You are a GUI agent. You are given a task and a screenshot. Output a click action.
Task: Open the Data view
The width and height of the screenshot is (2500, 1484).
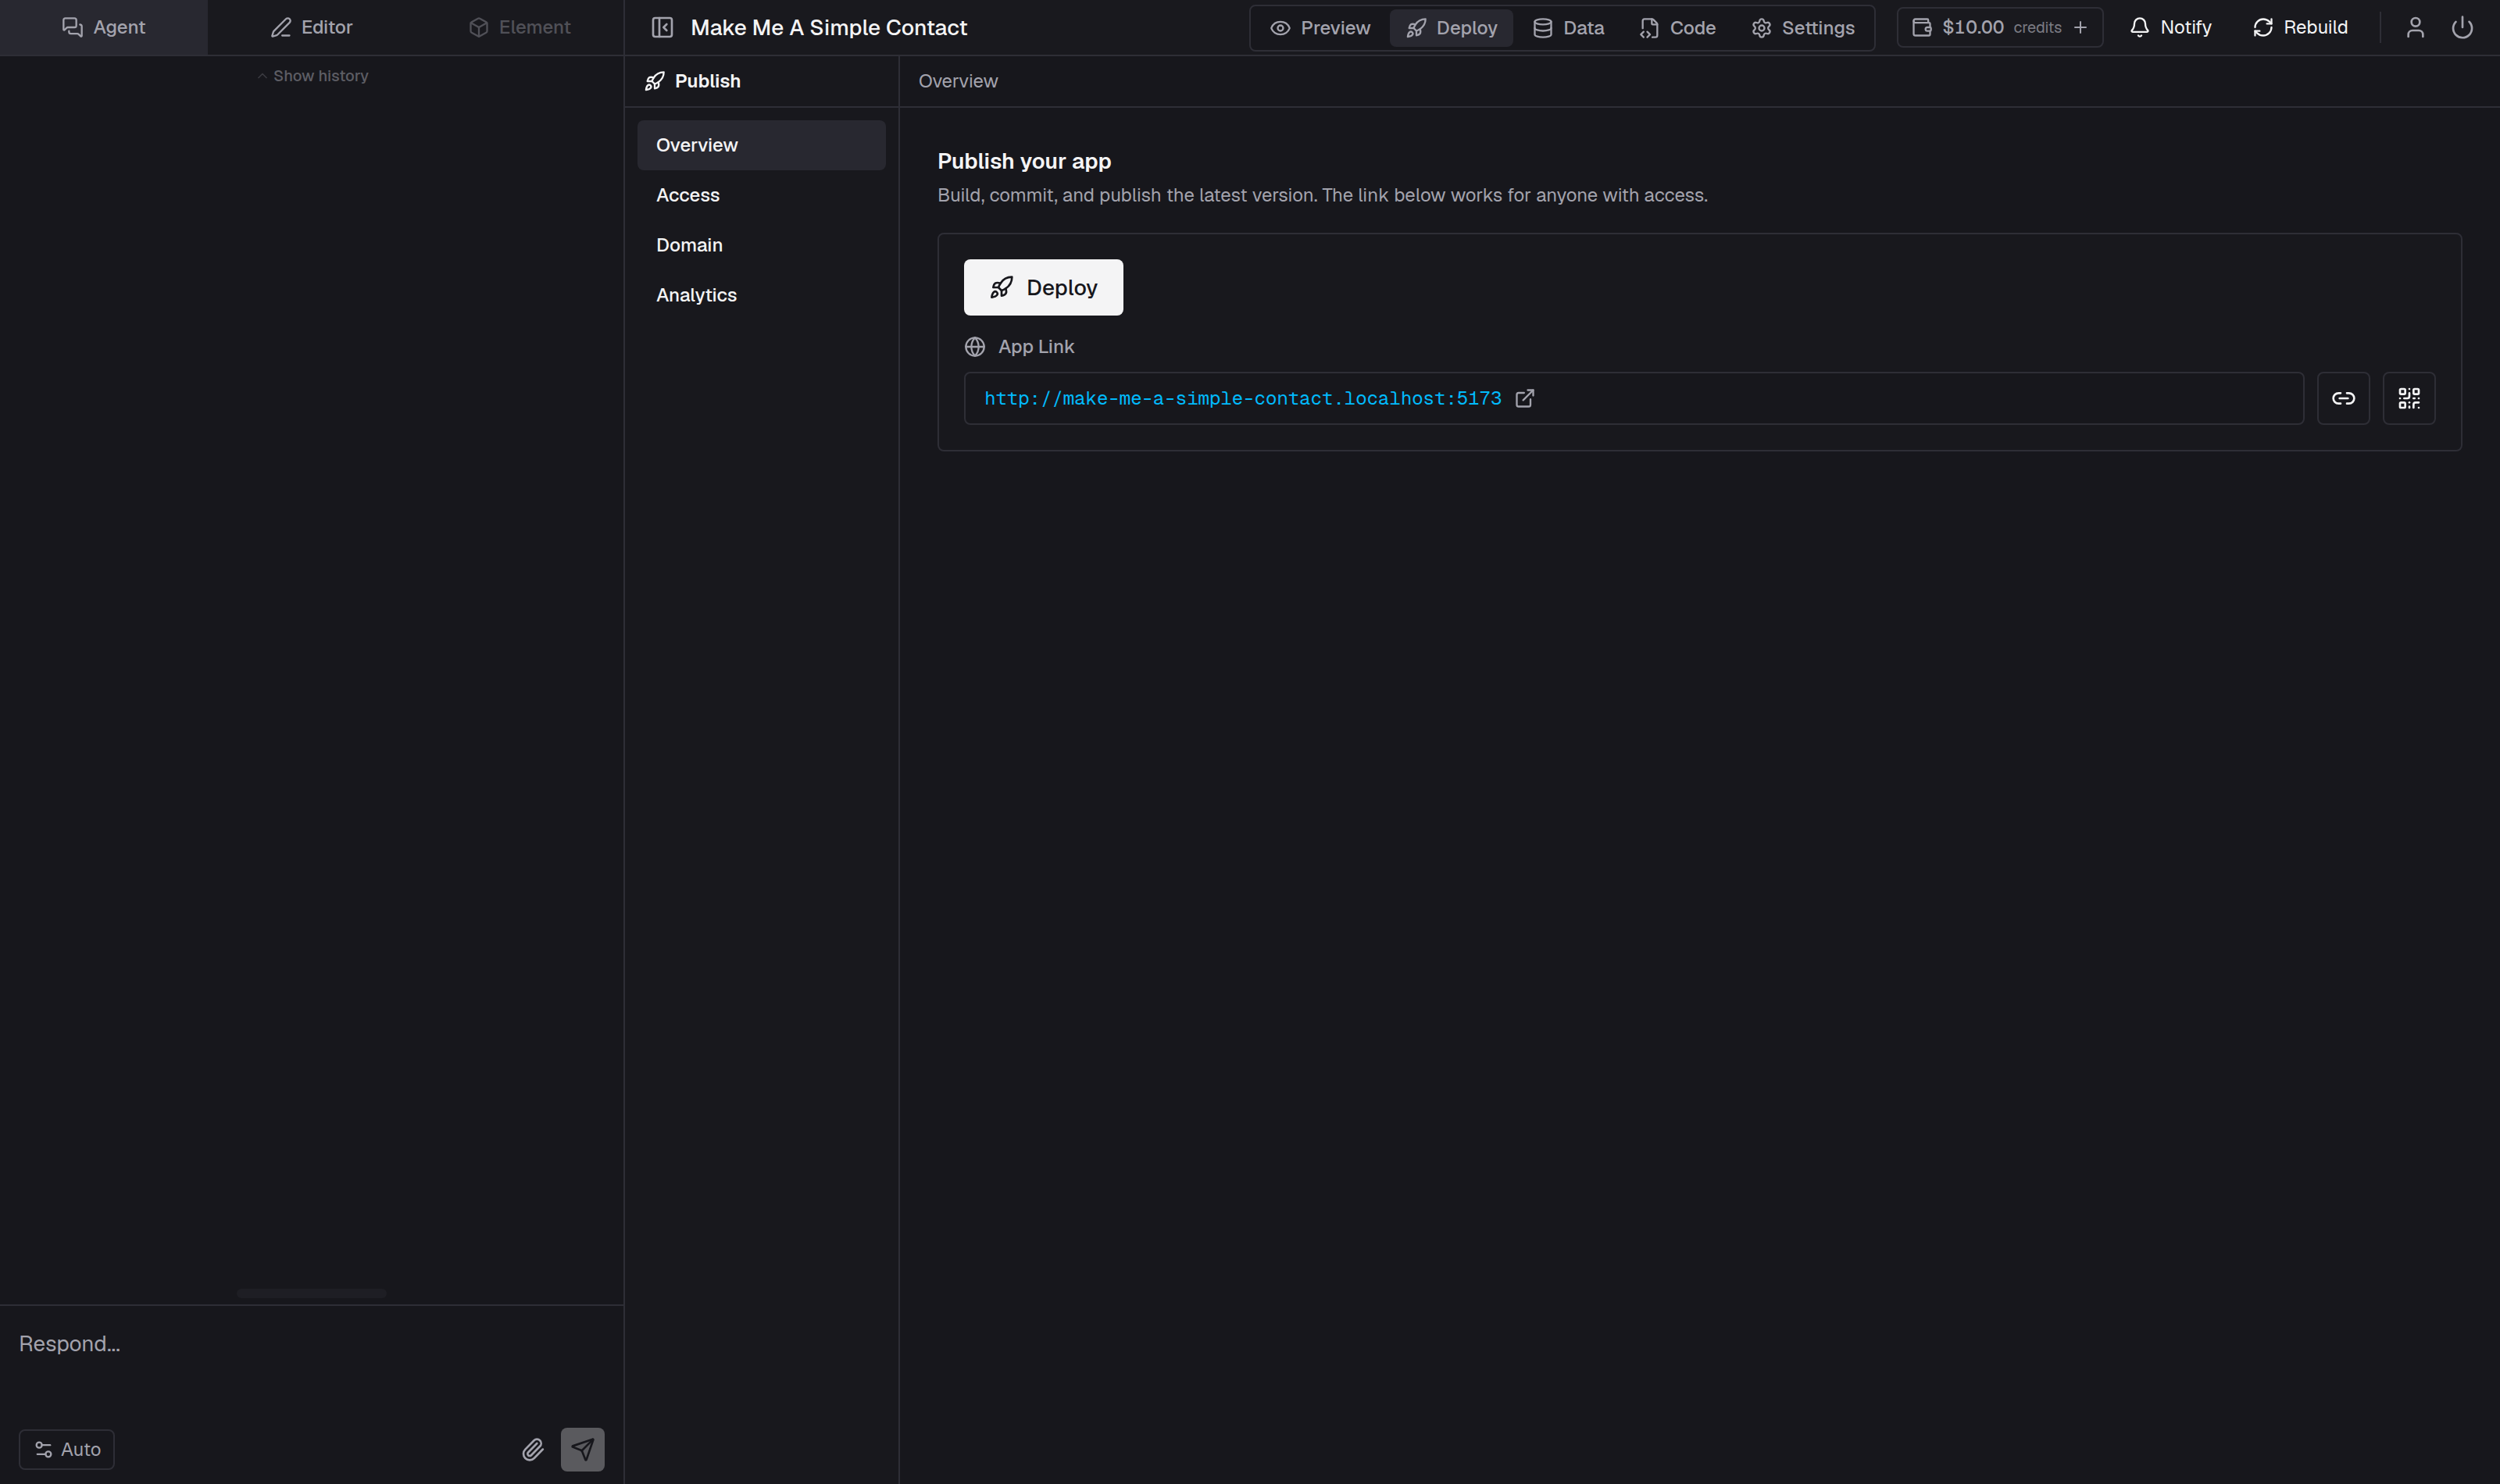tap(1568, 27)
